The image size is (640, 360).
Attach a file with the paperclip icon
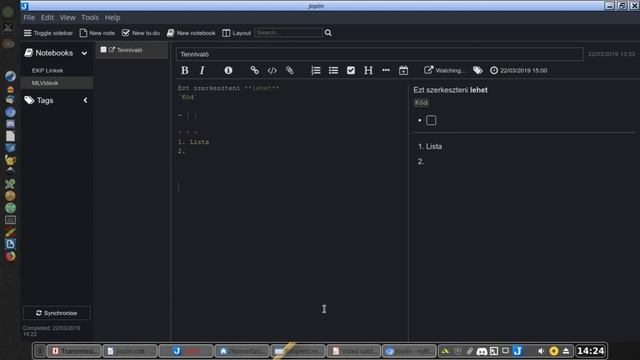289,70
